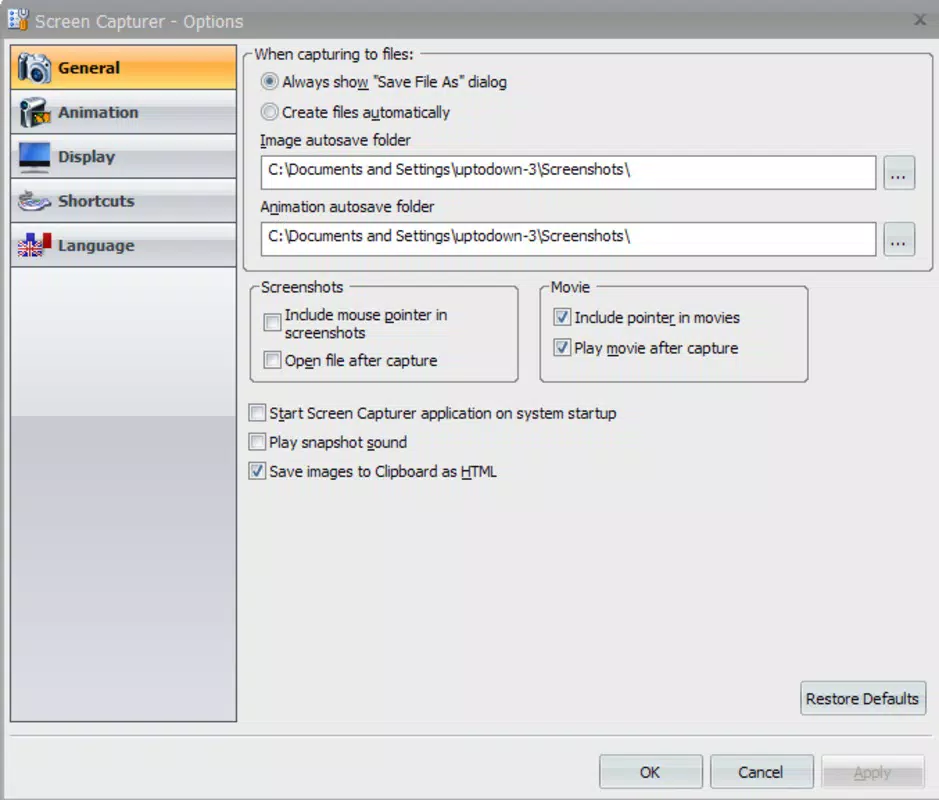Viewport: 939px width, 800px height.
Task: Click the camcorder icon beside Animation
Action: (x=34, y=112)
